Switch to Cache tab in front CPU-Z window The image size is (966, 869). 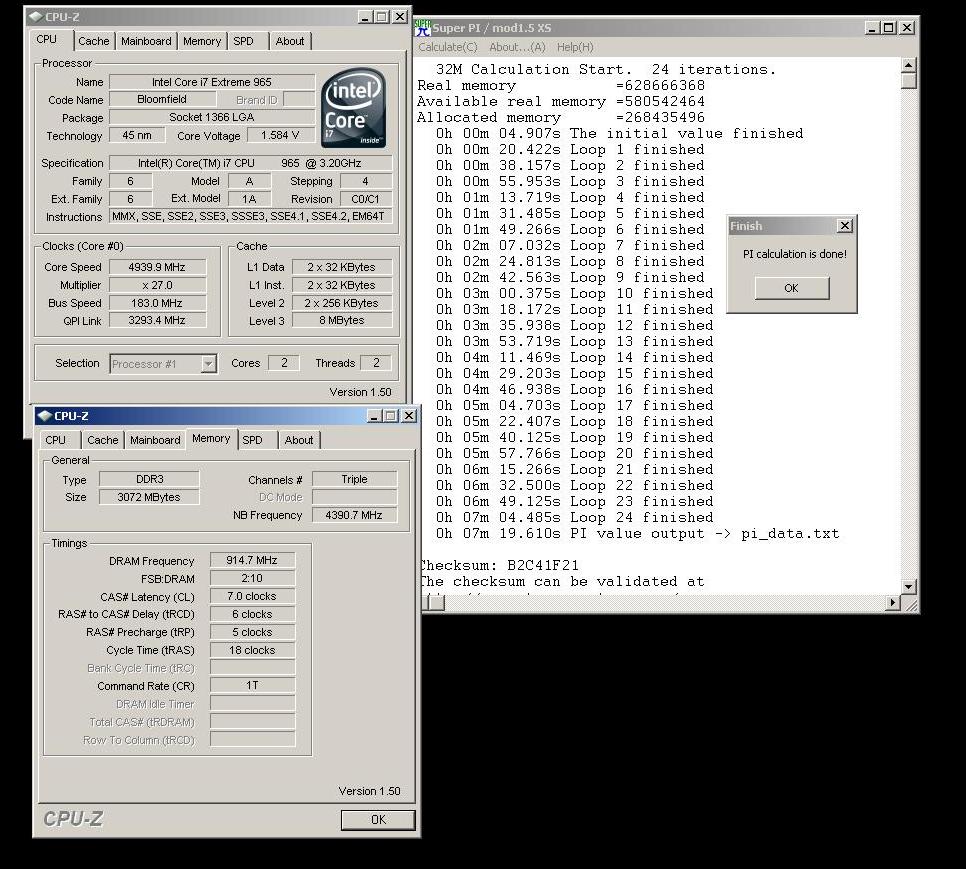(x=102, y=440)
